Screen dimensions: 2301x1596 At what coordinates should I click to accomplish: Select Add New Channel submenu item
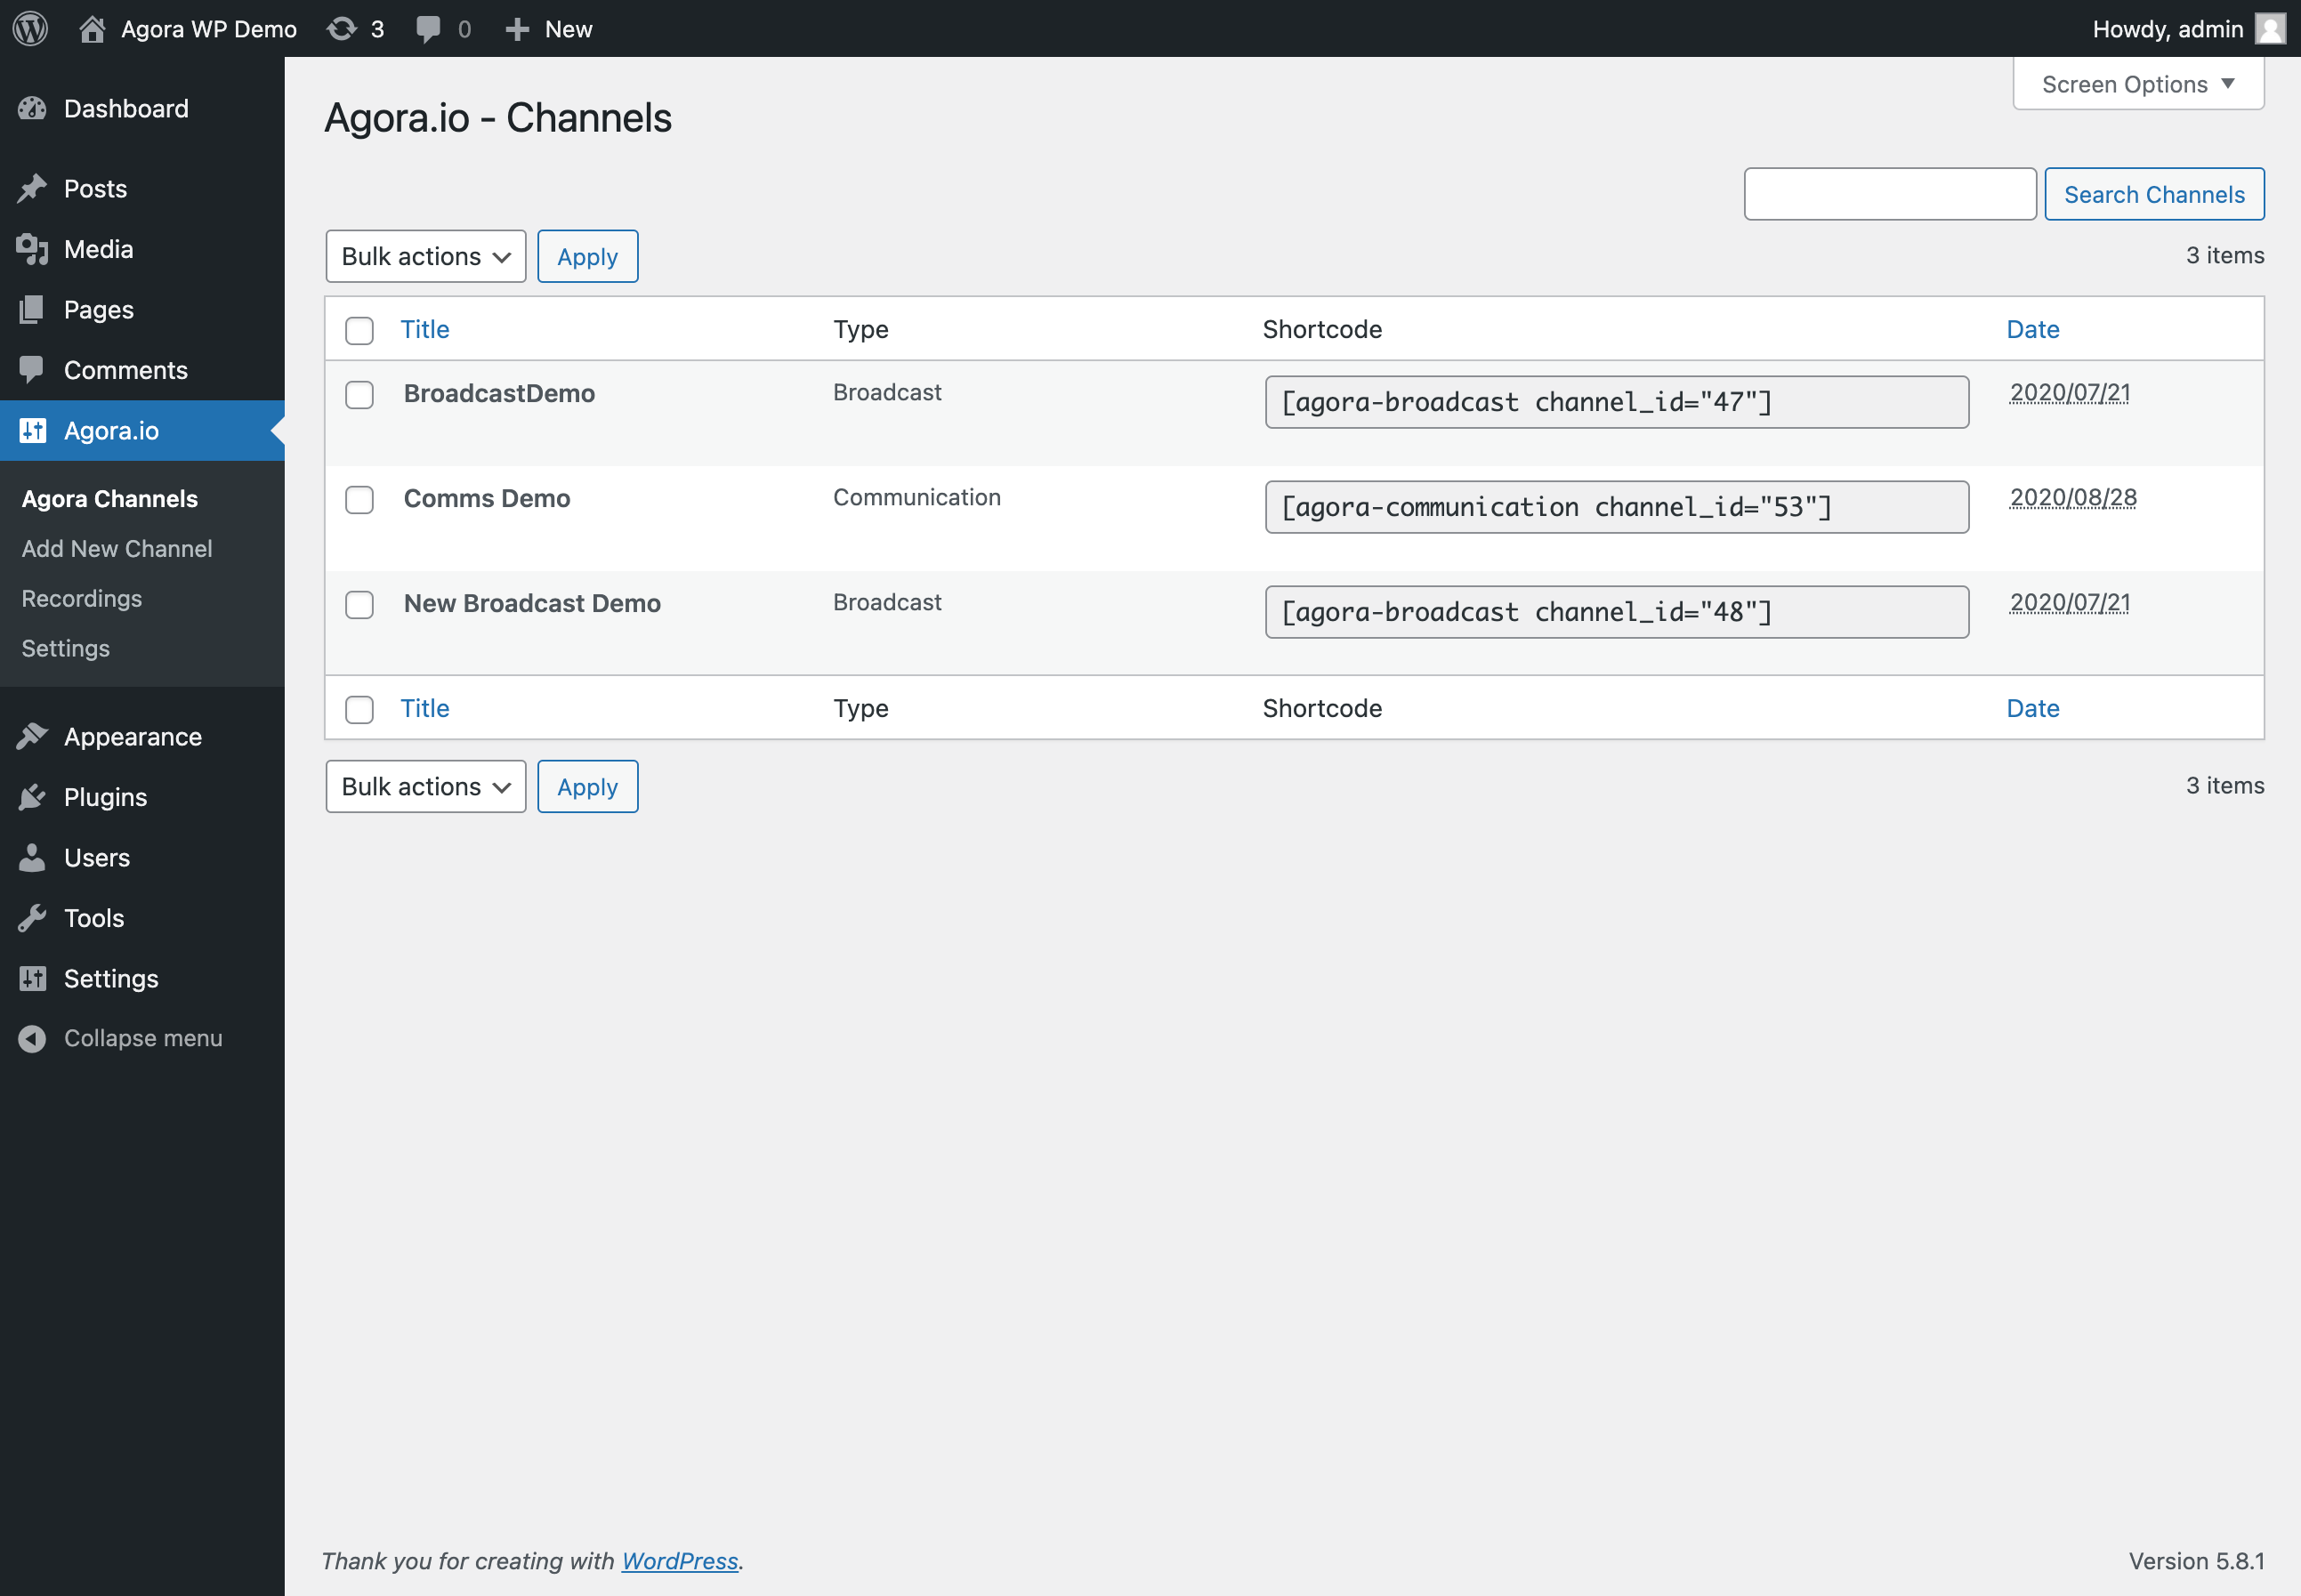pos(117,548)
